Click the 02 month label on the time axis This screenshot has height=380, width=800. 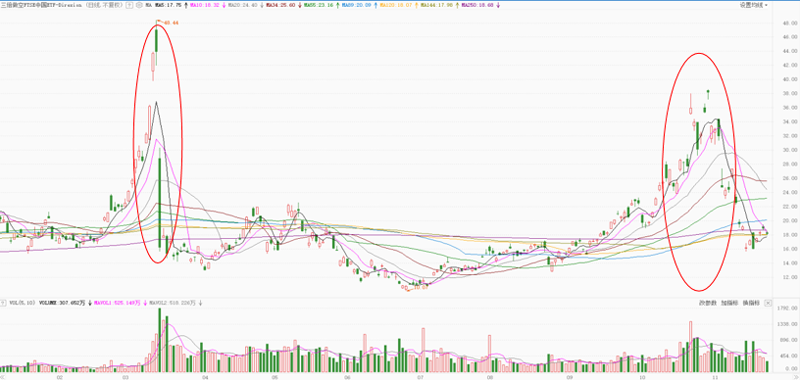60,376
